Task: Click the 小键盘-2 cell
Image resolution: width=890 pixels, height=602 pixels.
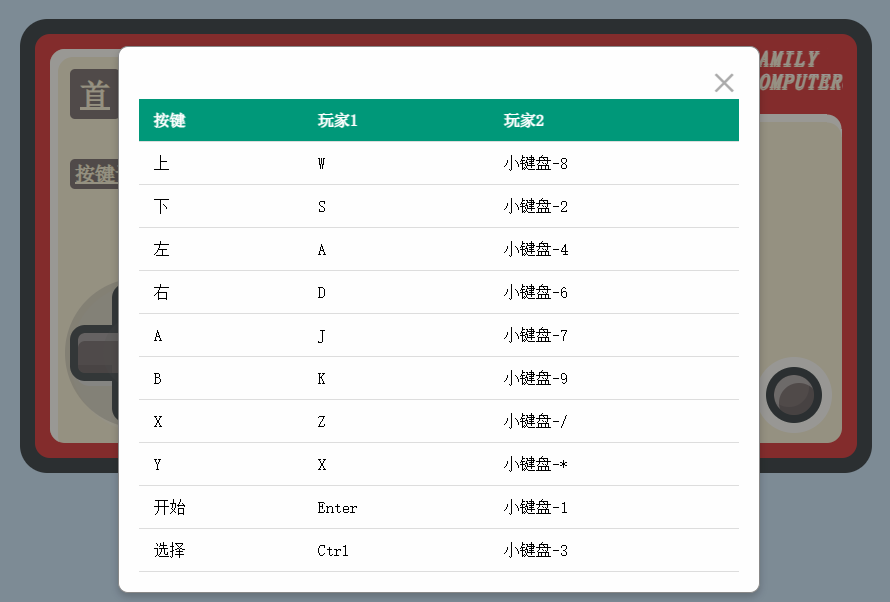Action: pos(535,207)
